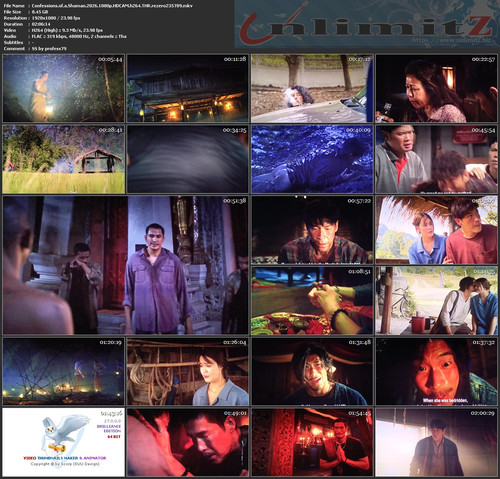
Task: Select the large 00:51:38 thumbnail
Action: coord(126,265)
